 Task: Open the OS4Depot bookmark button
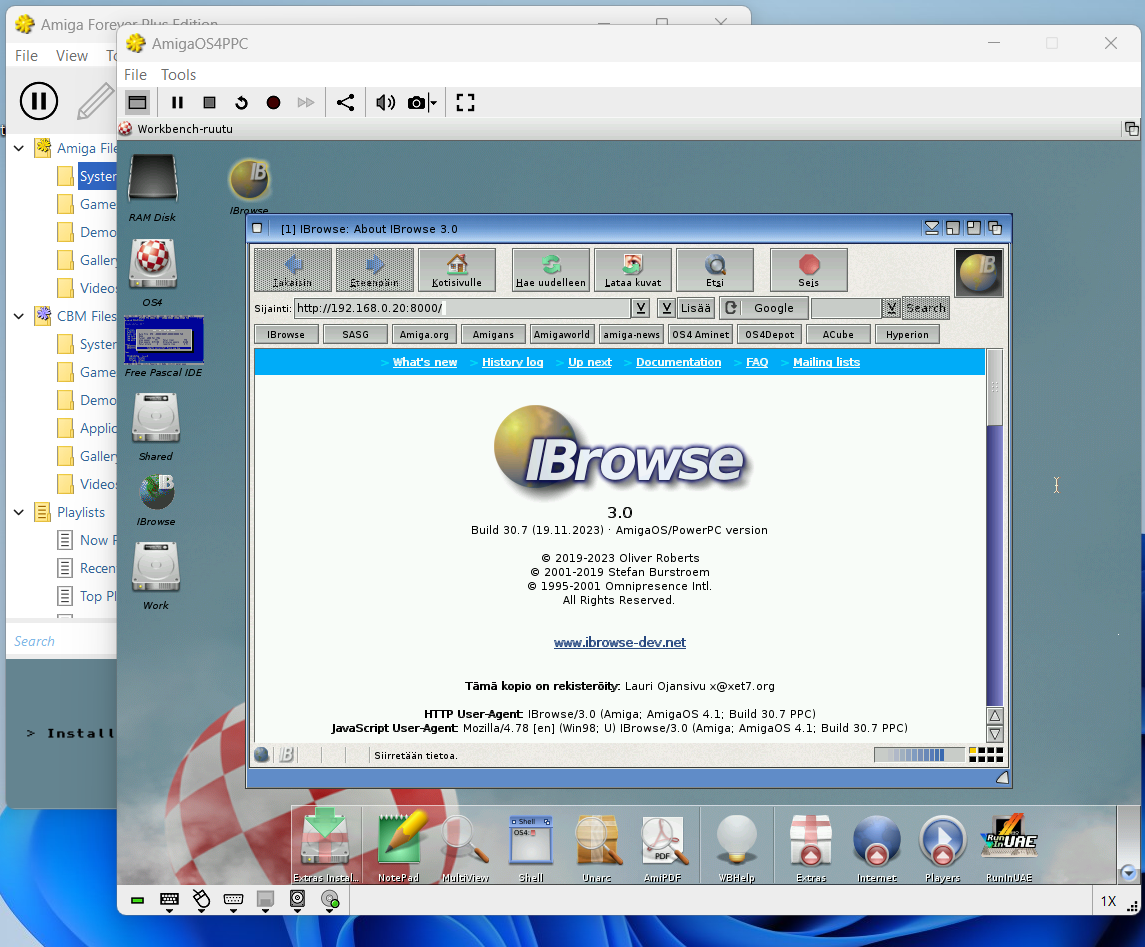(x=770, y=334)
